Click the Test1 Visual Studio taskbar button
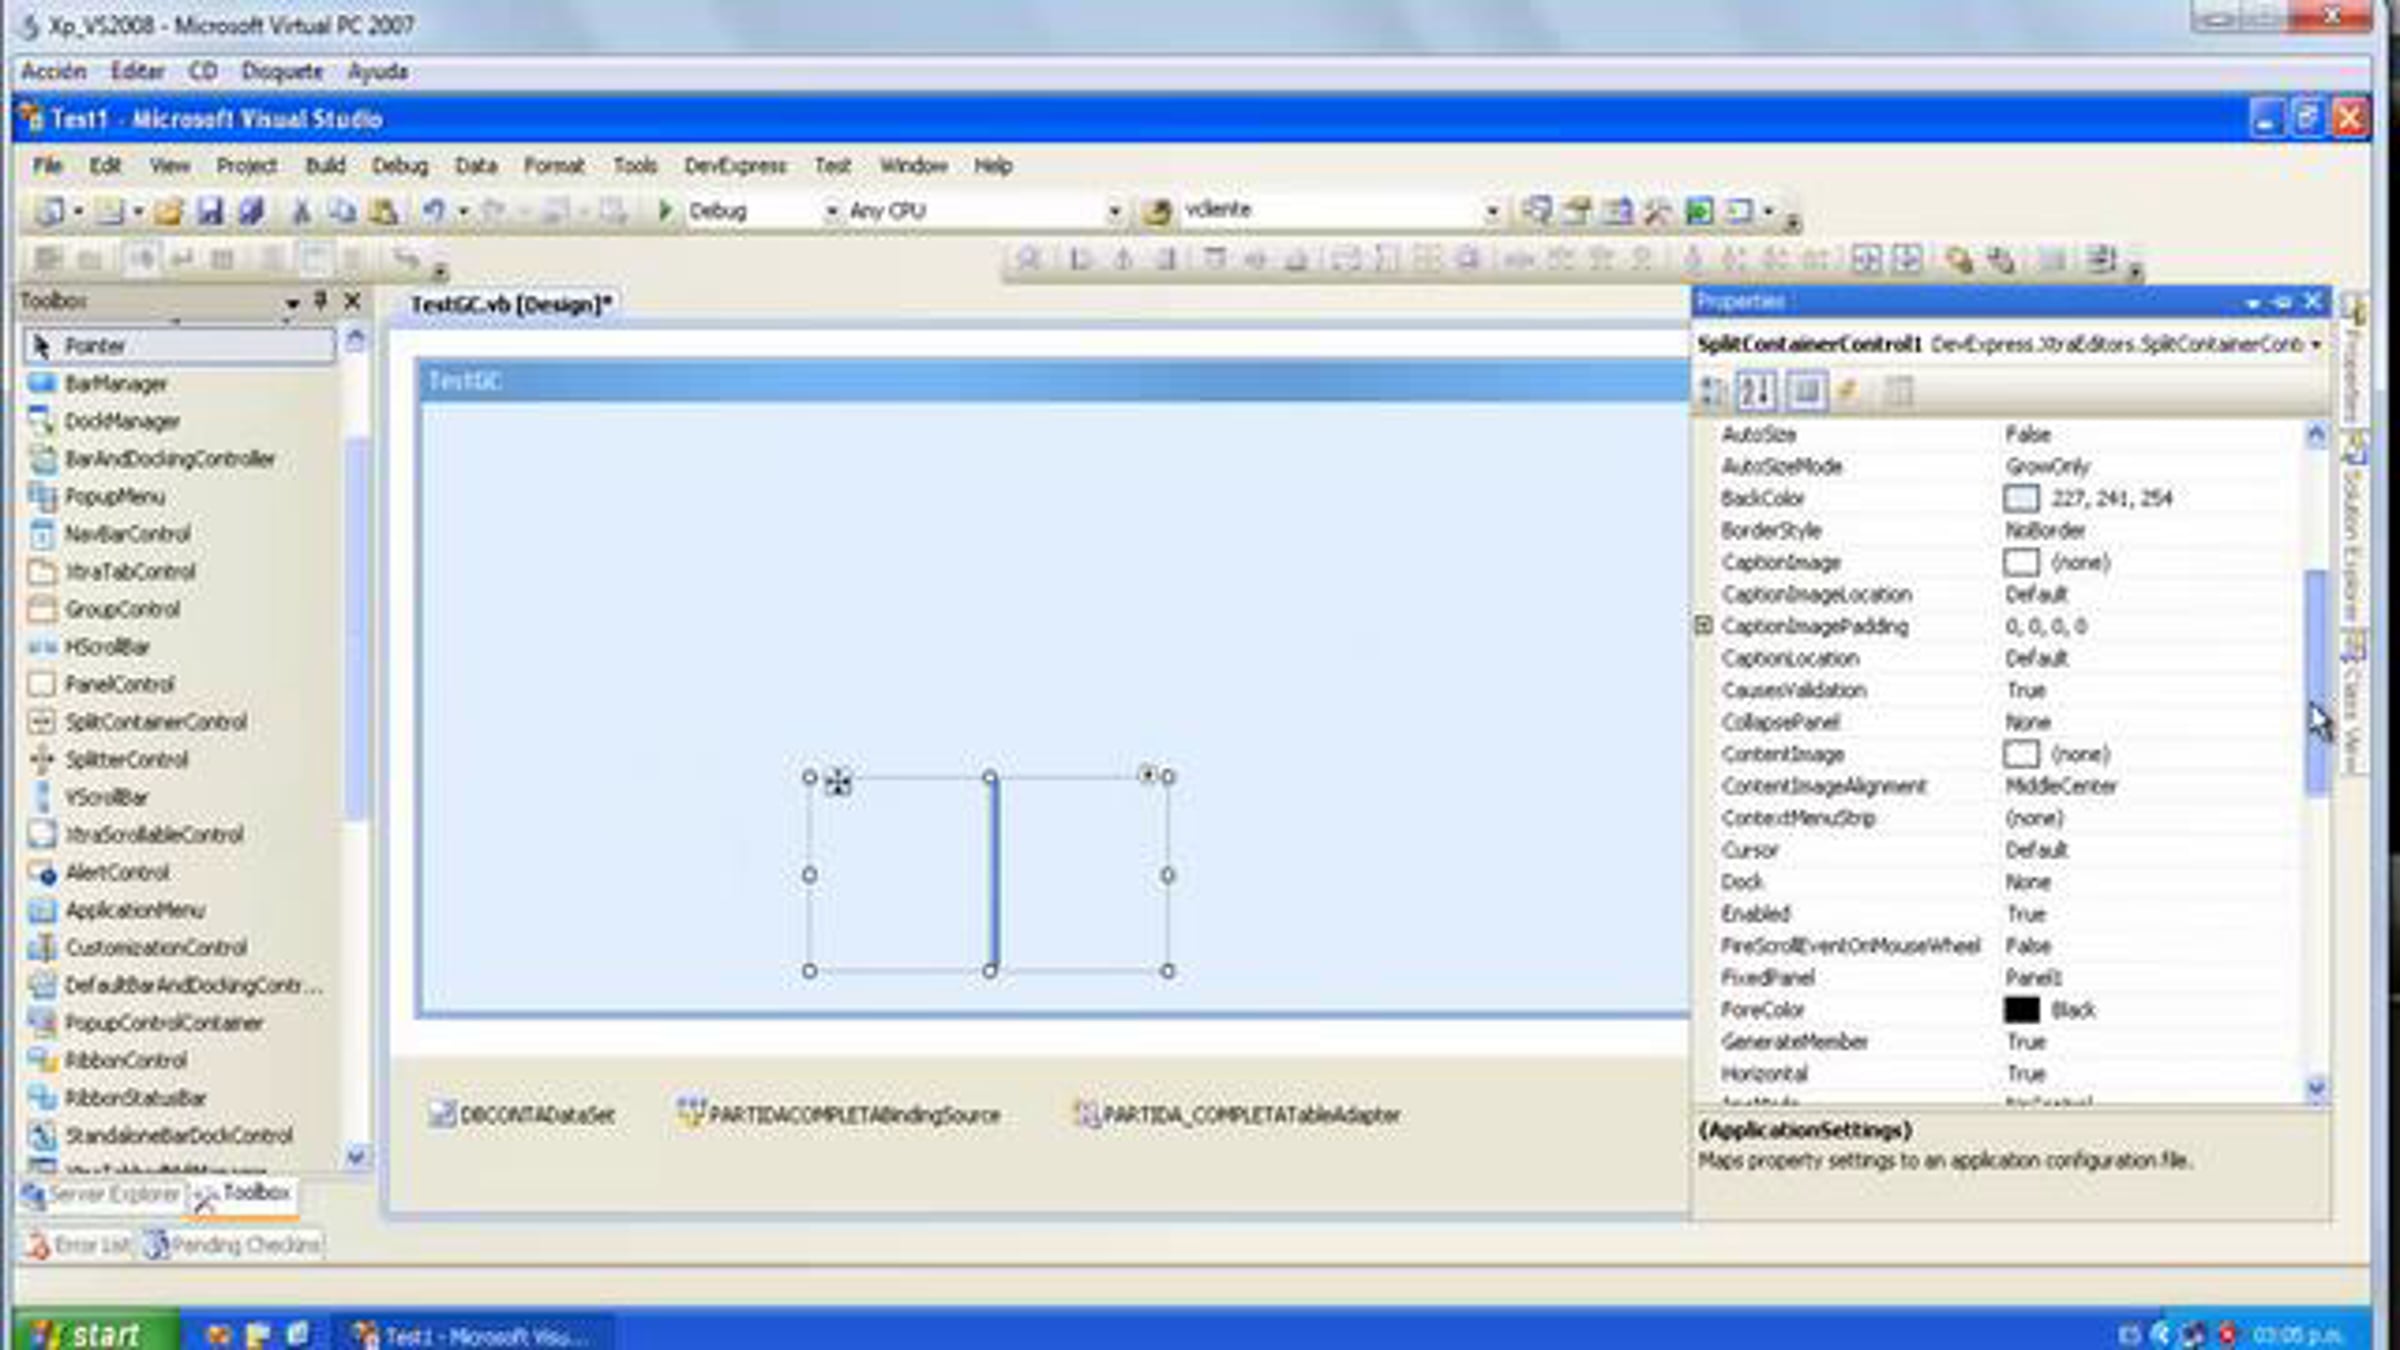This screenshot has width=2400, height=1350. pyautogui.click(x=471, y=1335)
